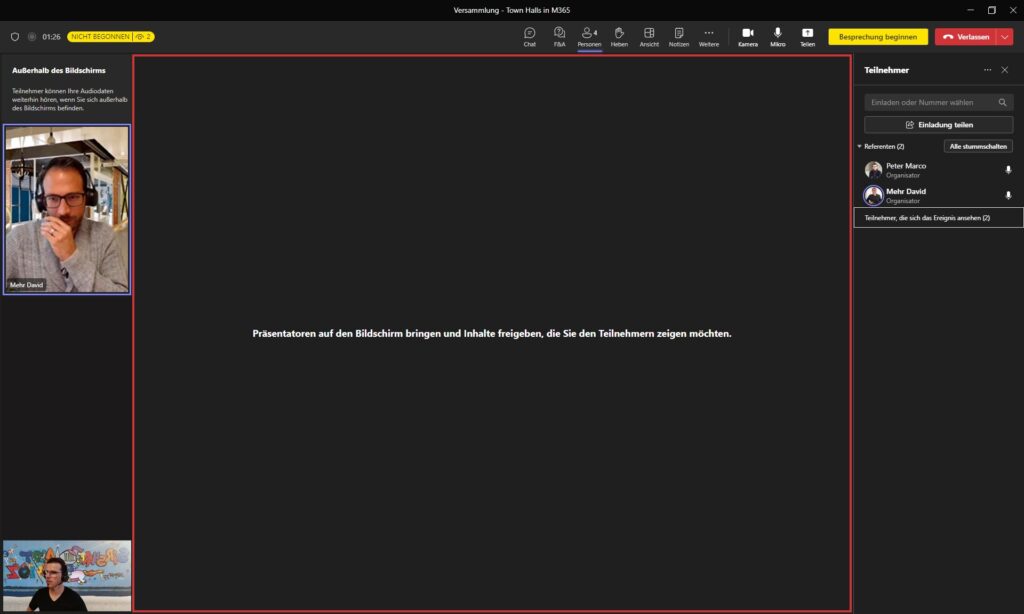Click the meeting timer 01:26
This screenshot has width=1024, height=614.
[52, 37]
